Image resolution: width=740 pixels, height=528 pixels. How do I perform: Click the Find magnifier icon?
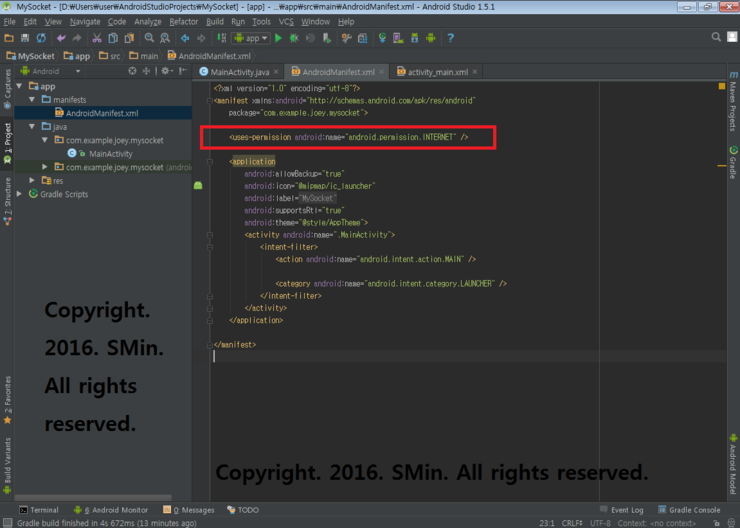pyautogui.click(x=149, y=38)
